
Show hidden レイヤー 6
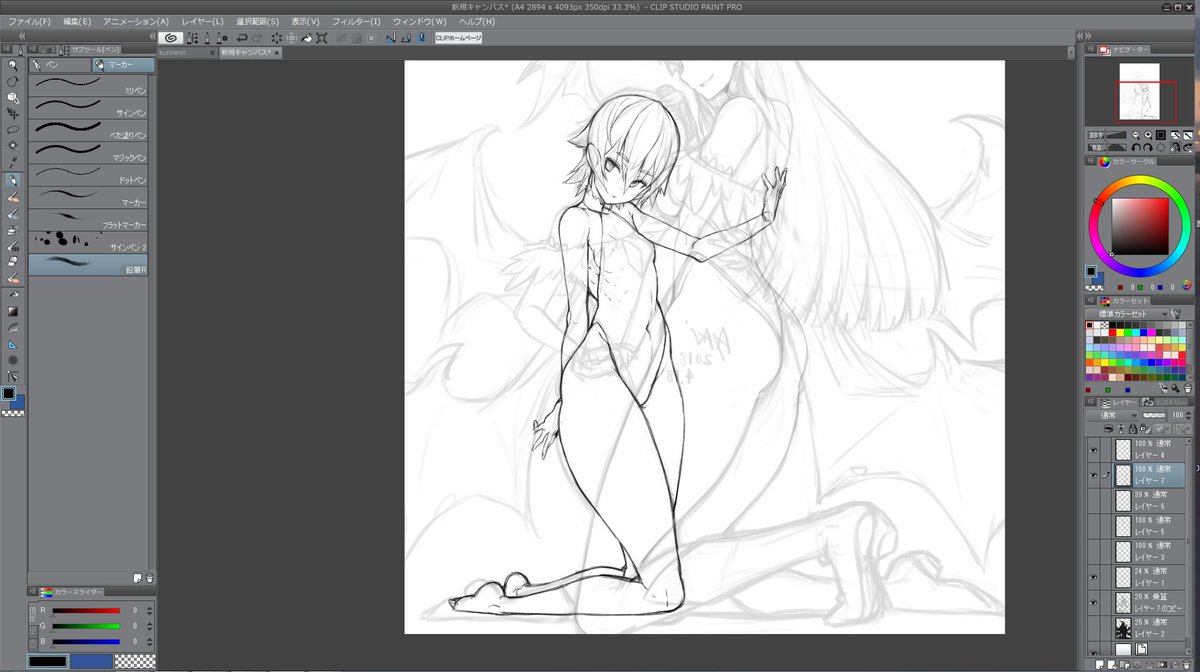pos(1093,499)
